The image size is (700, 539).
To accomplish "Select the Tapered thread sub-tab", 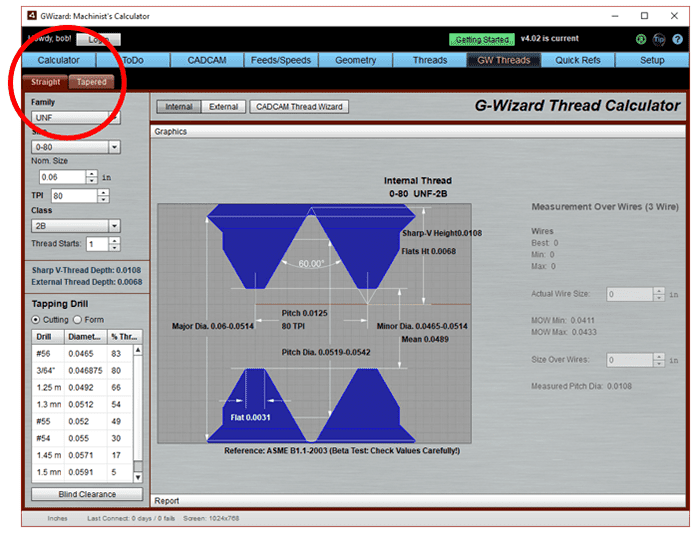I will point(92,82).
